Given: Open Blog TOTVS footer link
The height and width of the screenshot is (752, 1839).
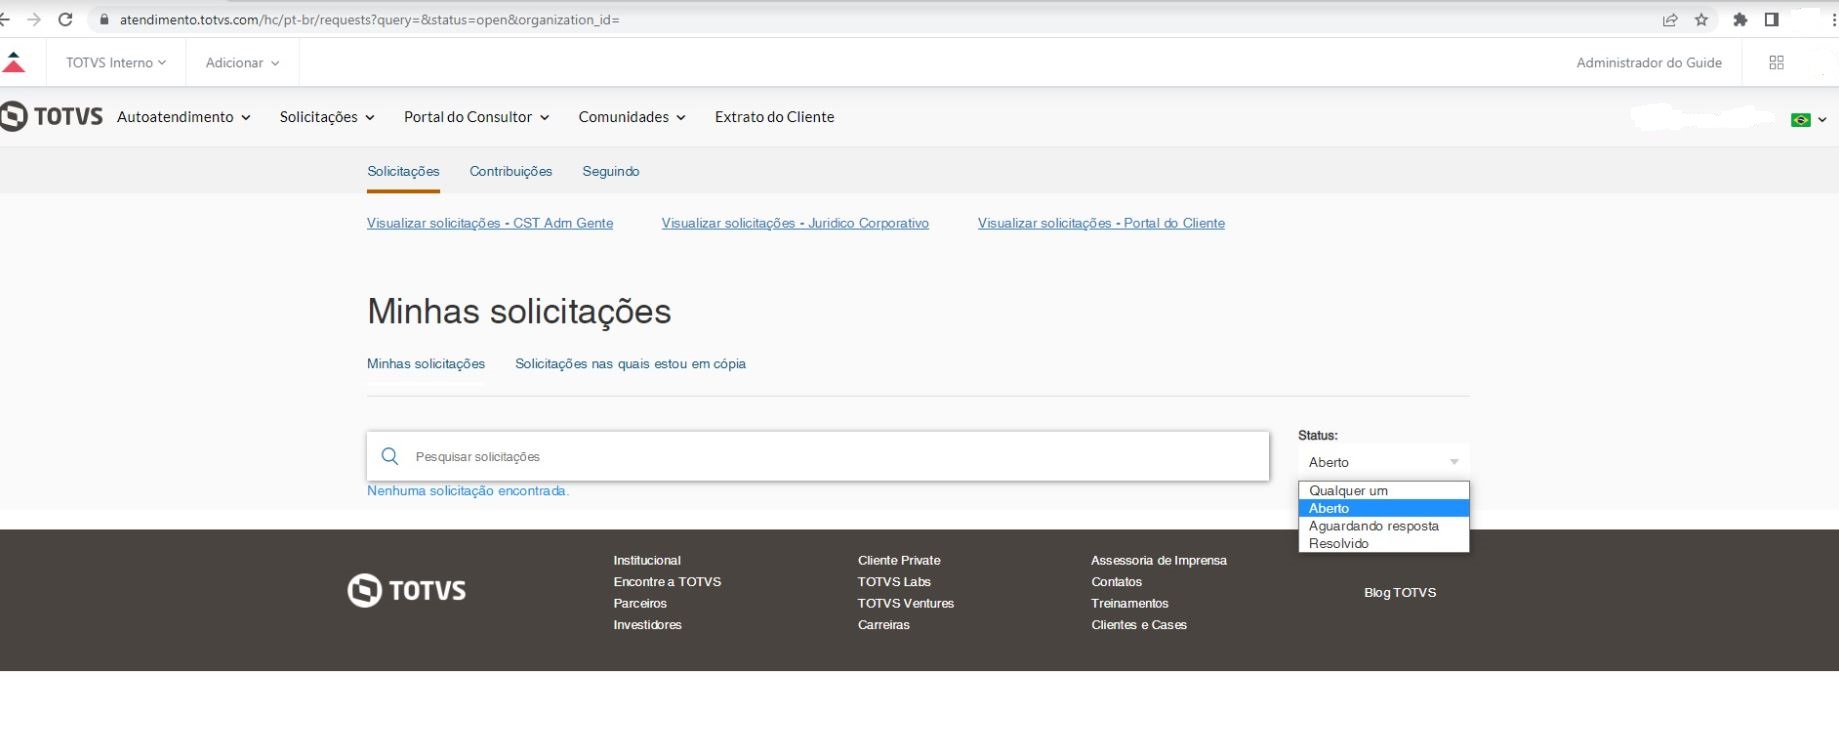Looking at the screenshot, I should pos(1400,593).
